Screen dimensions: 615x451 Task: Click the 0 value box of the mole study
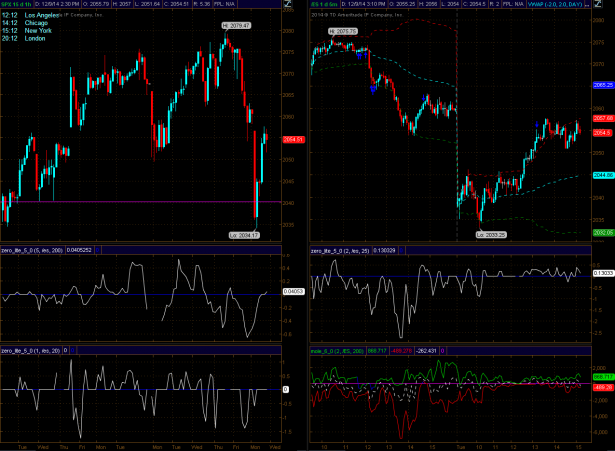pyautogui.click(x=442, y=351)
